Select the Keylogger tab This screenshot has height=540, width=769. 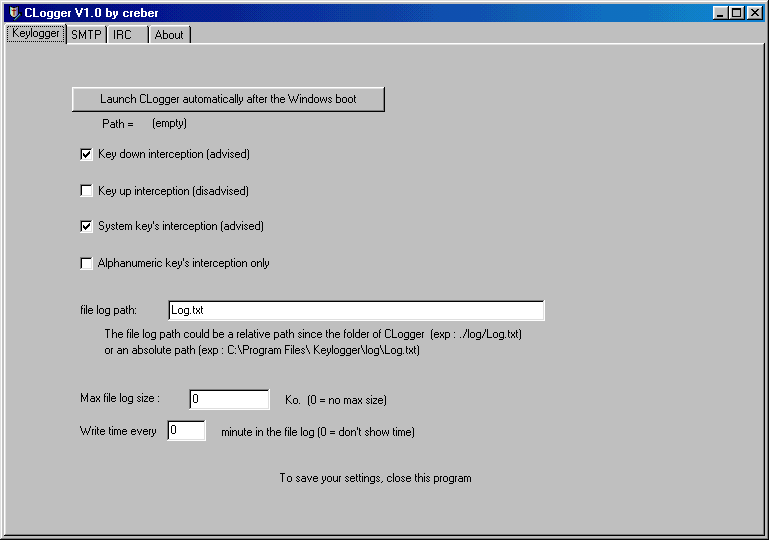point(36,33)
